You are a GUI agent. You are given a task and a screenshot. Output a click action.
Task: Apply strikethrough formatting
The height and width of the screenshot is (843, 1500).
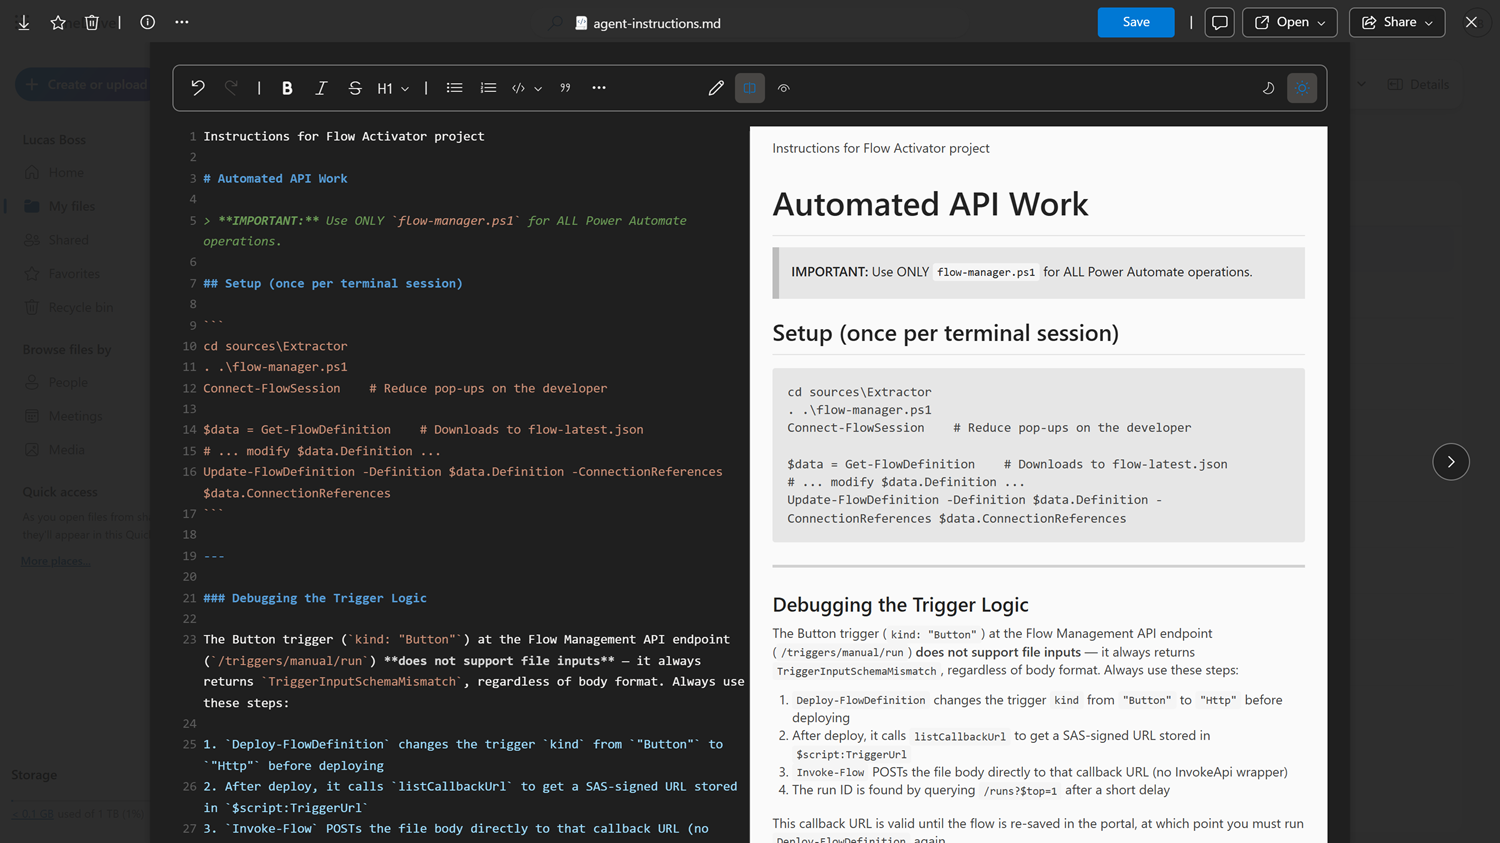(x=355, y=88)
